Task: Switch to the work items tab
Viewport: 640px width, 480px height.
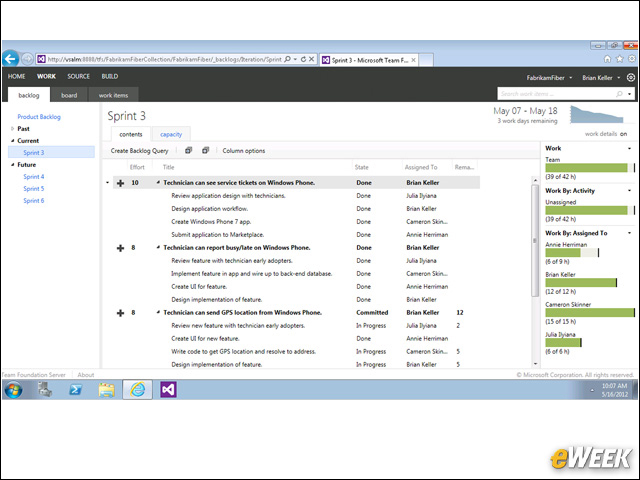Action: pos(113,95)
